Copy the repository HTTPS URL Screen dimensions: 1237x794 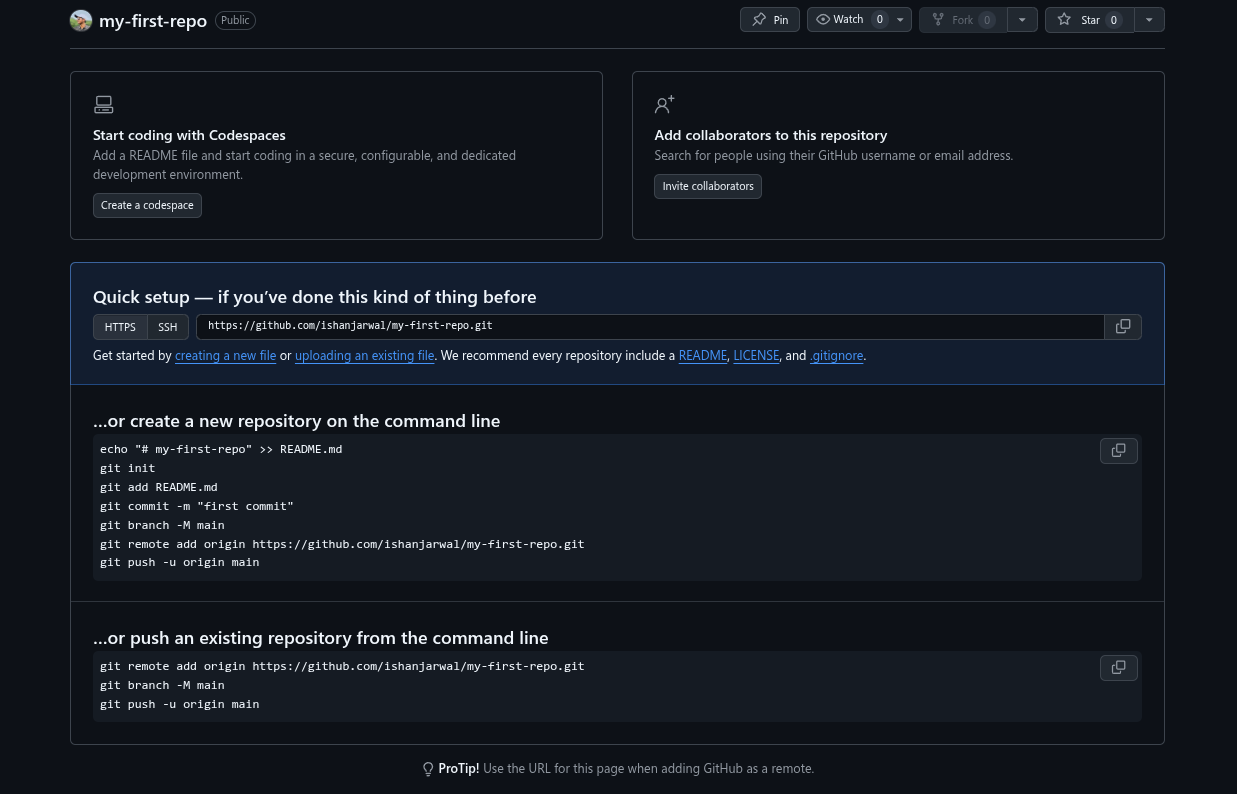click(1123, 327)
